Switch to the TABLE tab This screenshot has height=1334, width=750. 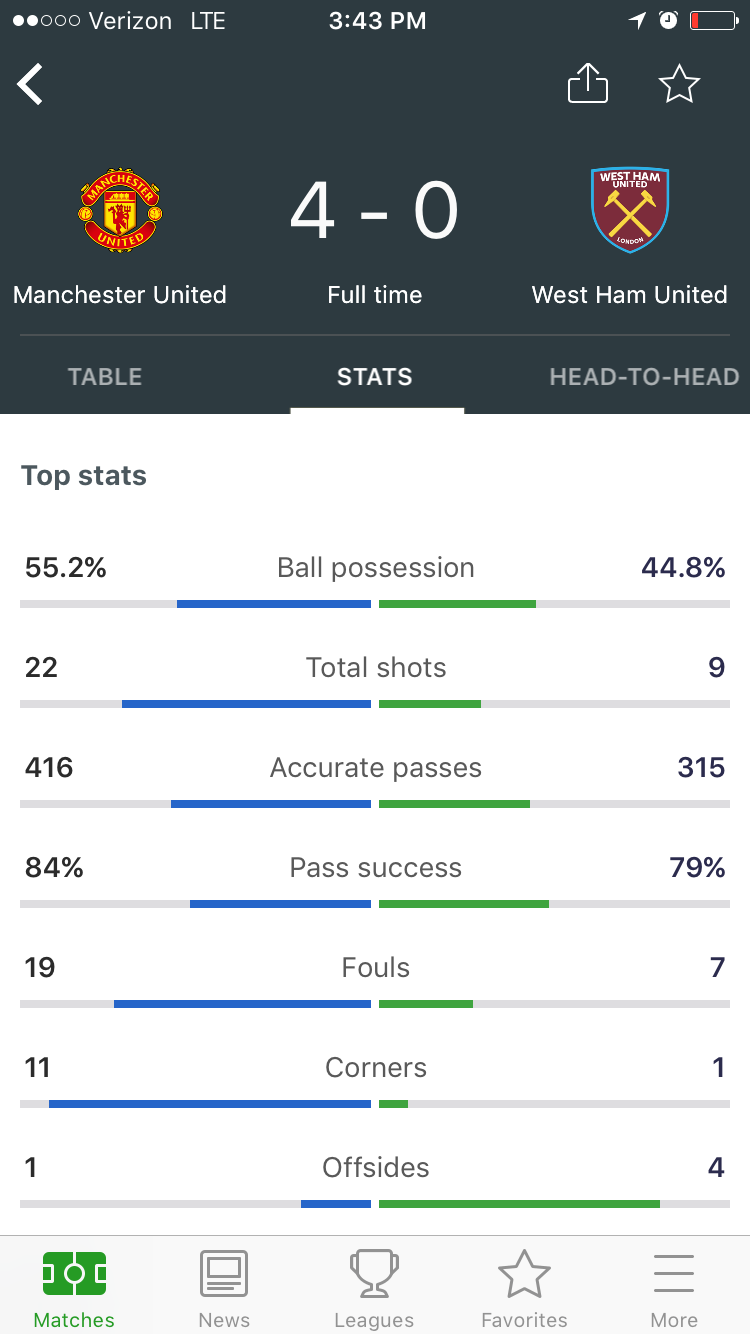tap(105, 377)
